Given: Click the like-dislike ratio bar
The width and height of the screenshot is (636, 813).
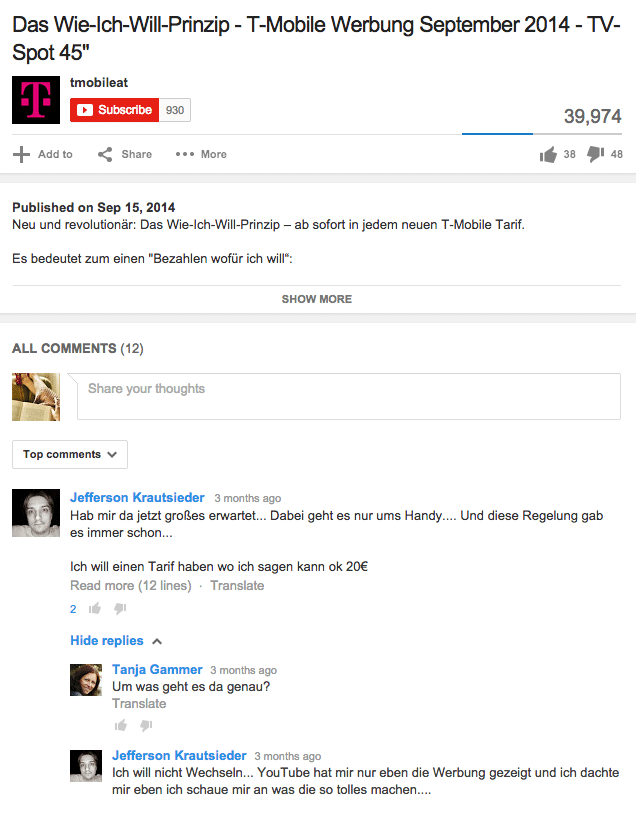Looking at the screenshot, I should point(542,134).
